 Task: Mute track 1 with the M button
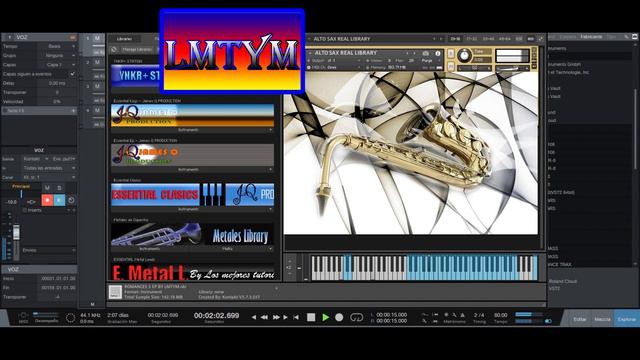pyautogui.click(x=98, y=38)
